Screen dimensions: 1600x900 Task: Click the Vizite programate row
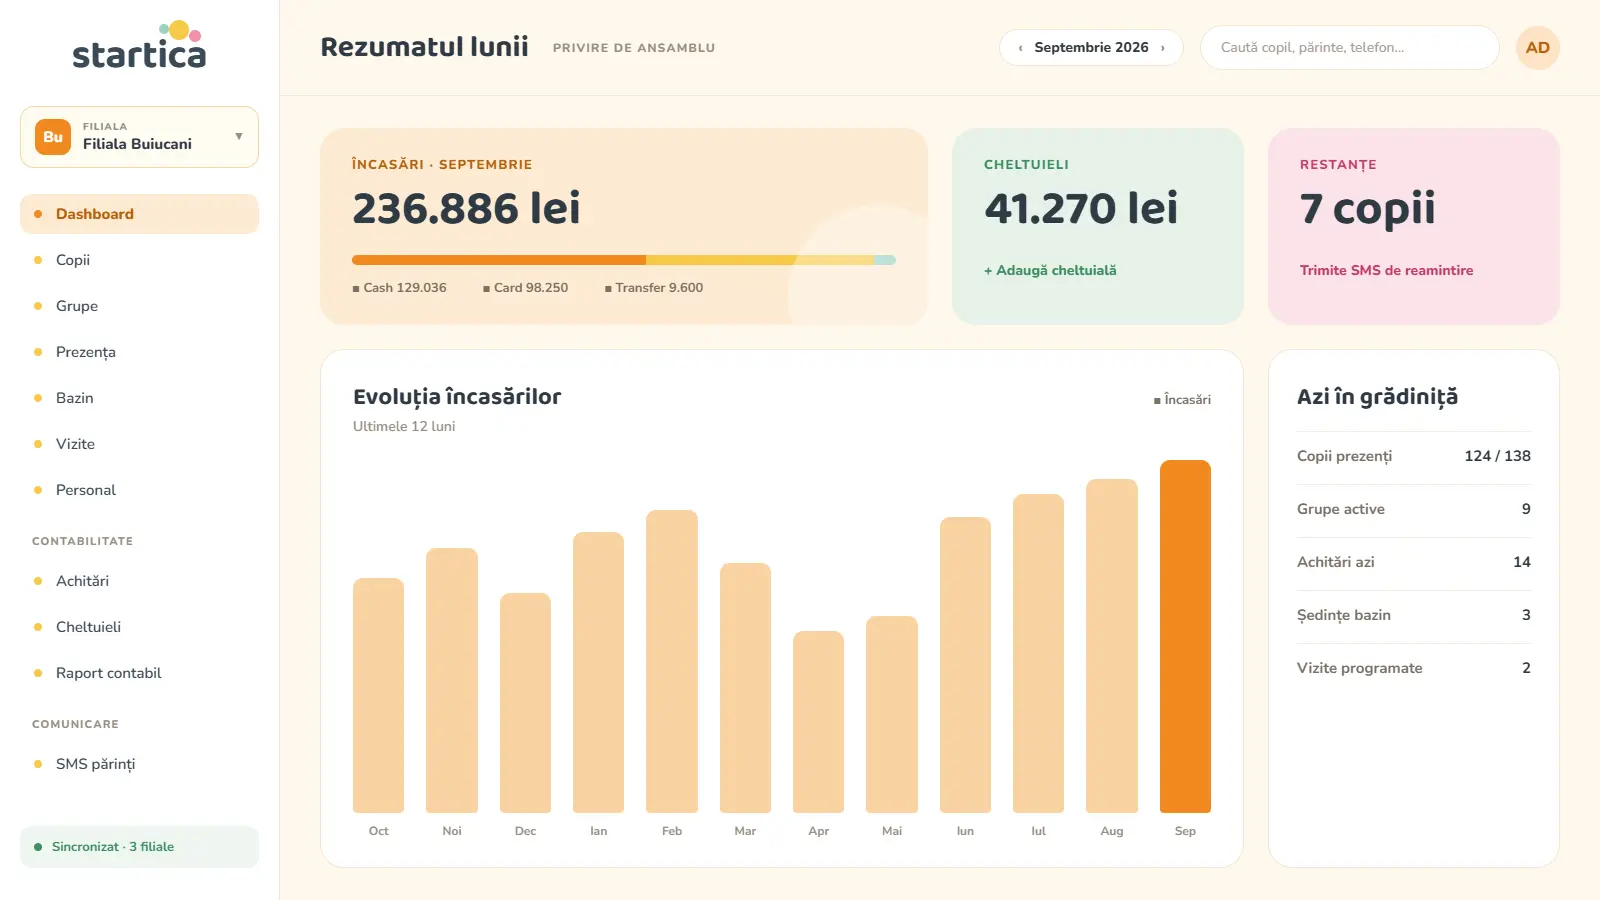tap(1414, 668)
